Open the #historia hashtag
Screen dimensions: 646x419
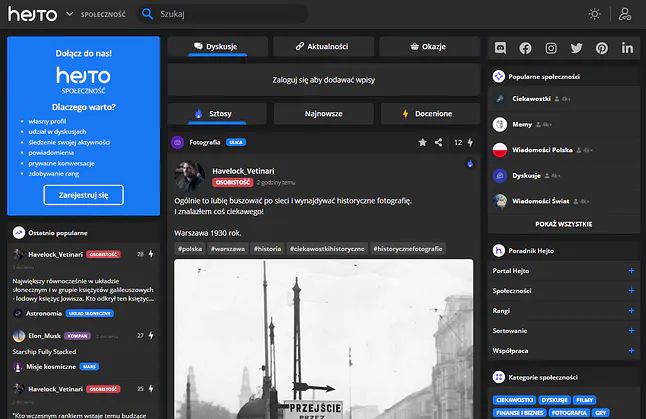[267, 249]
